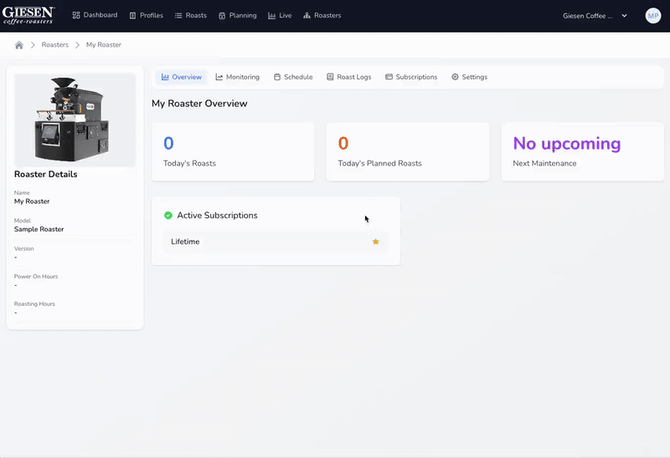Click the gold star on Lifetime subscription
The image size is (670, 458).
click(376, 241)
